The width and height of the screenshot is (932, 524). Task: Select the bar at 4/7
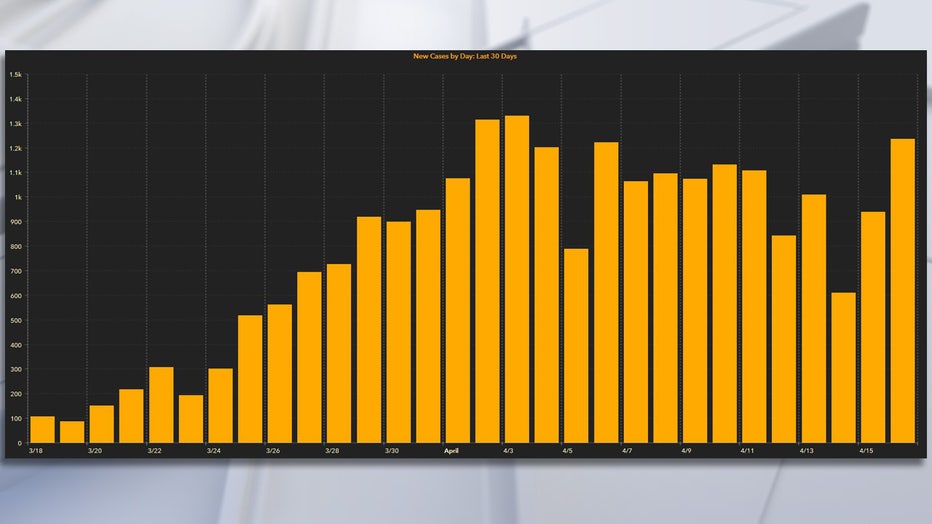[635, 312]
